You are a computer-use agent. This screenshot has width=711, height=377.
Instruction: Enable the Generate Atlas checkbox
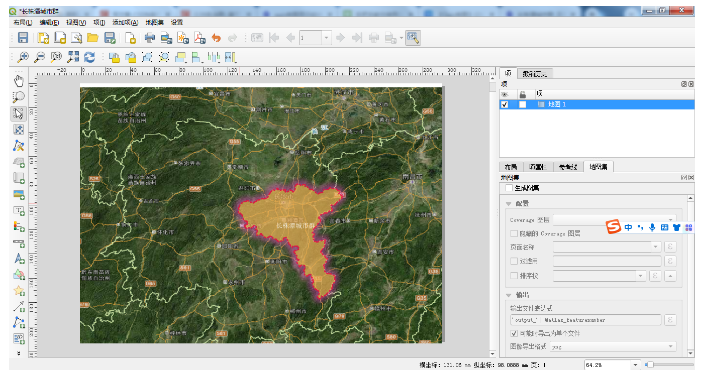click(509, 188)
